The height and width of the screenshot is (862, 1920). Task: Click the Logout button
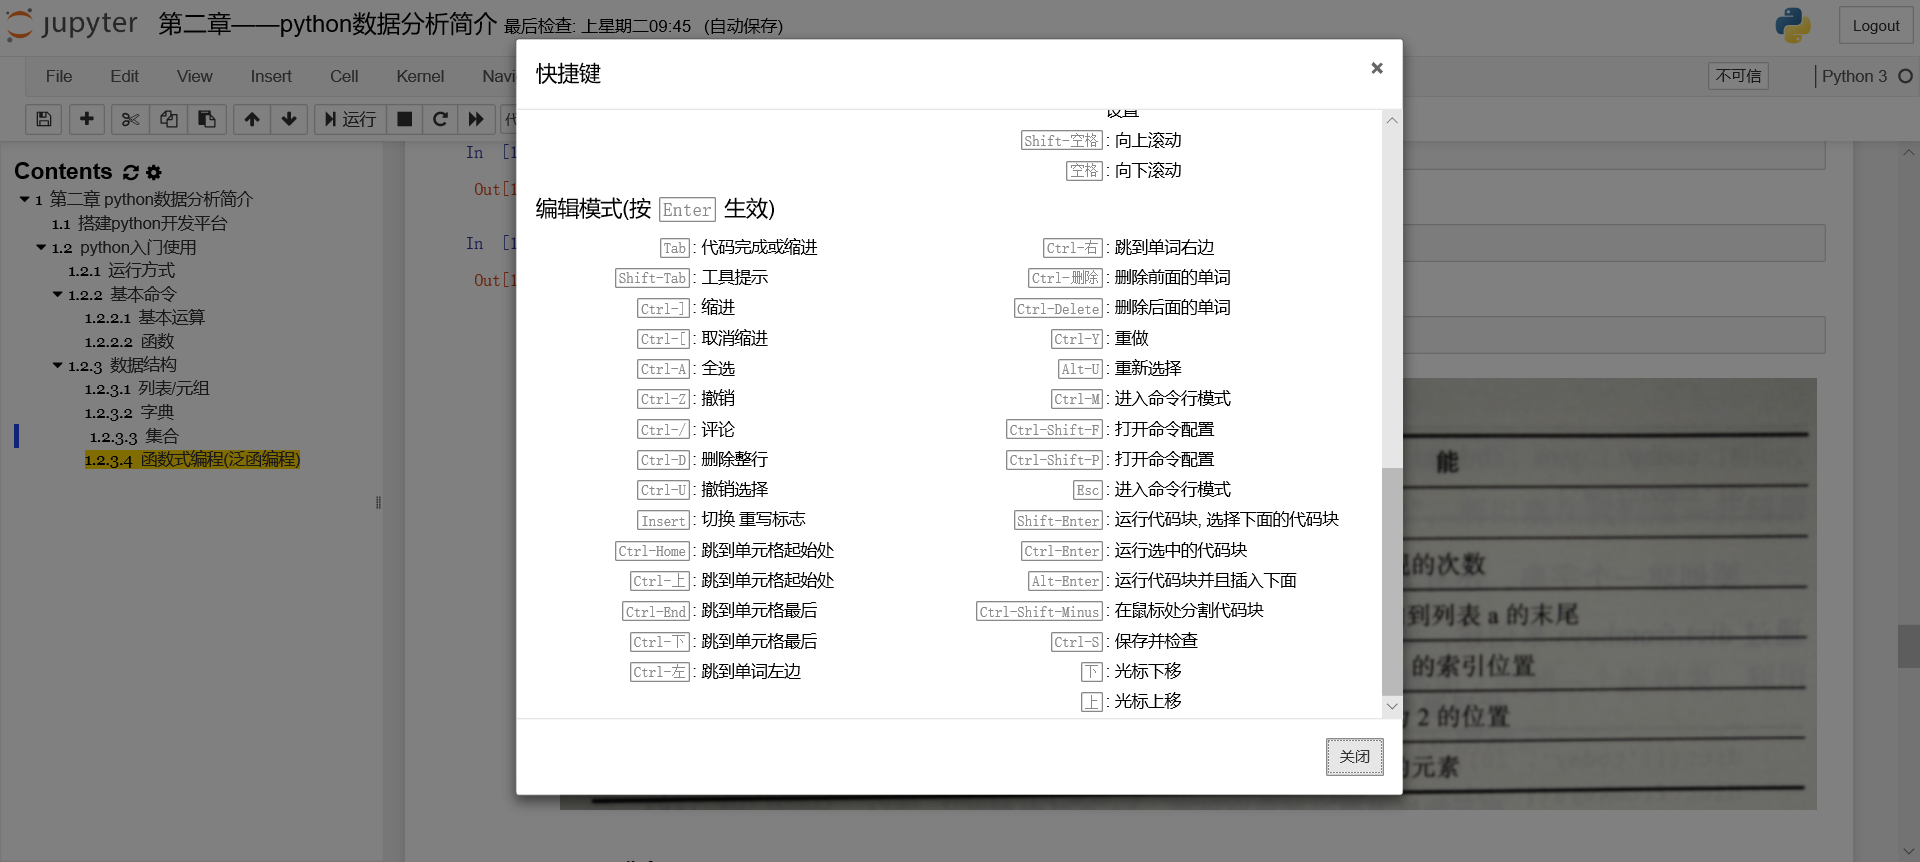[x=1875, y=26]
